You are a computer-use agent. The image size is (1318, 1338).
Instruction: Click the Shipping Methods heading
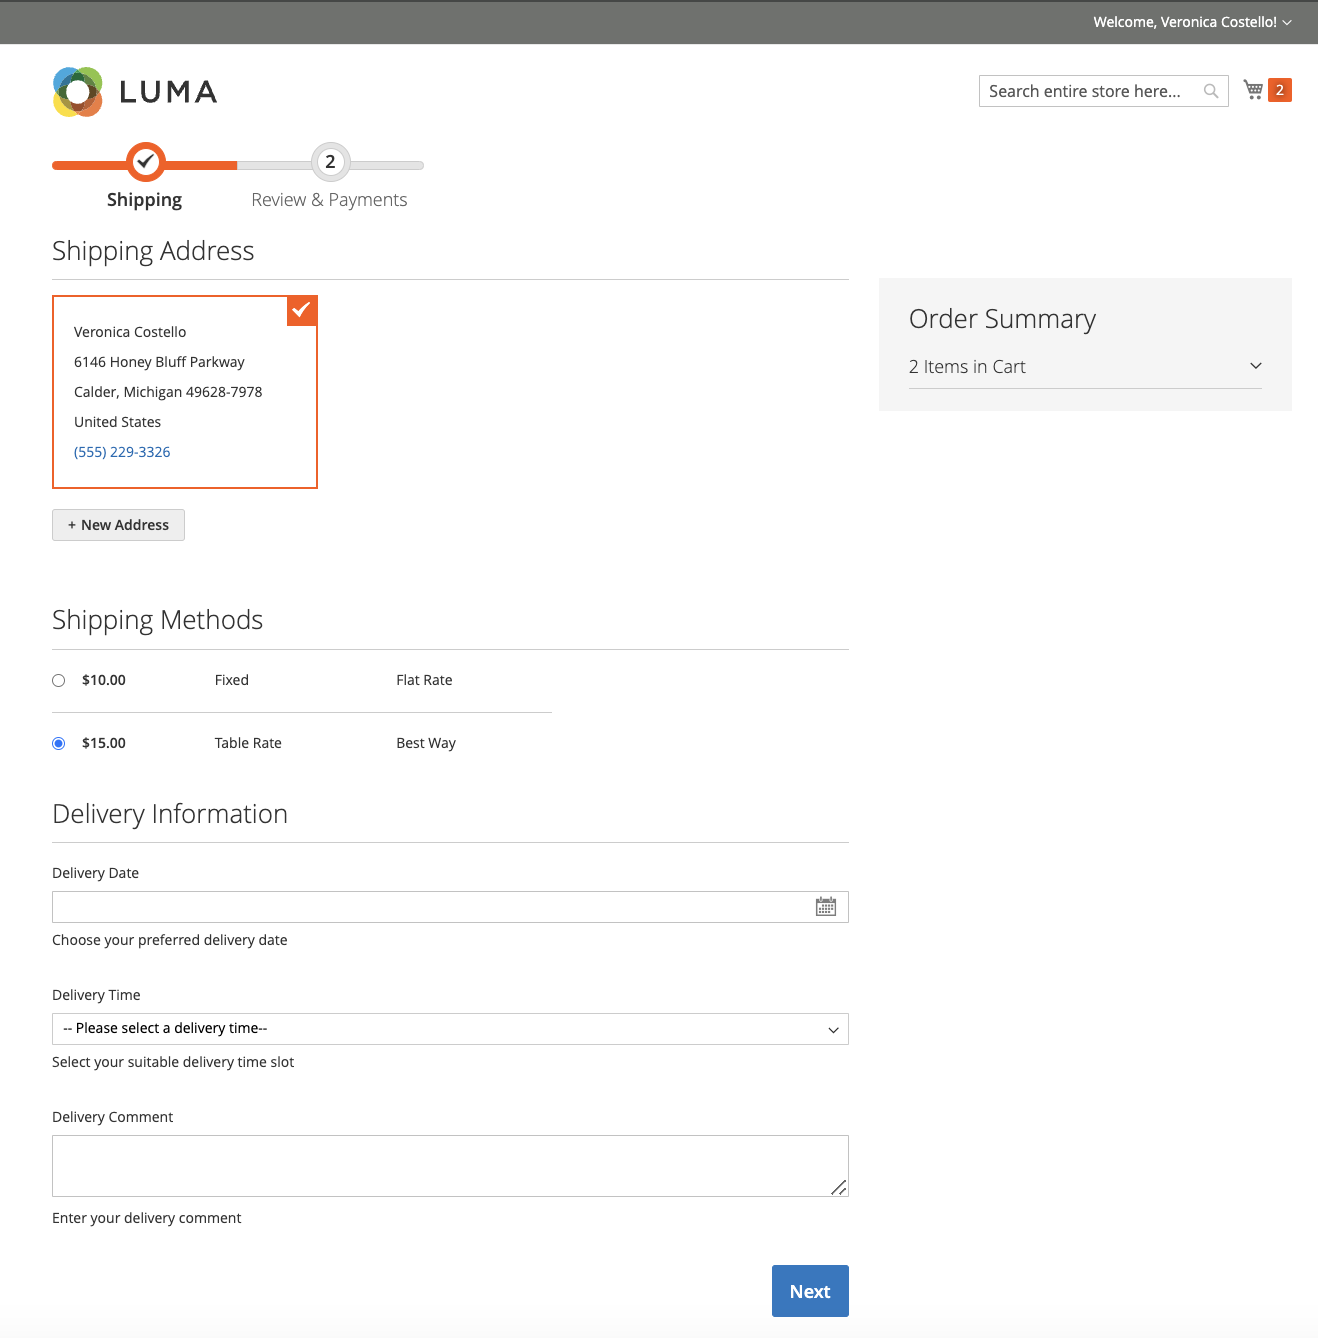coord(157,620)
